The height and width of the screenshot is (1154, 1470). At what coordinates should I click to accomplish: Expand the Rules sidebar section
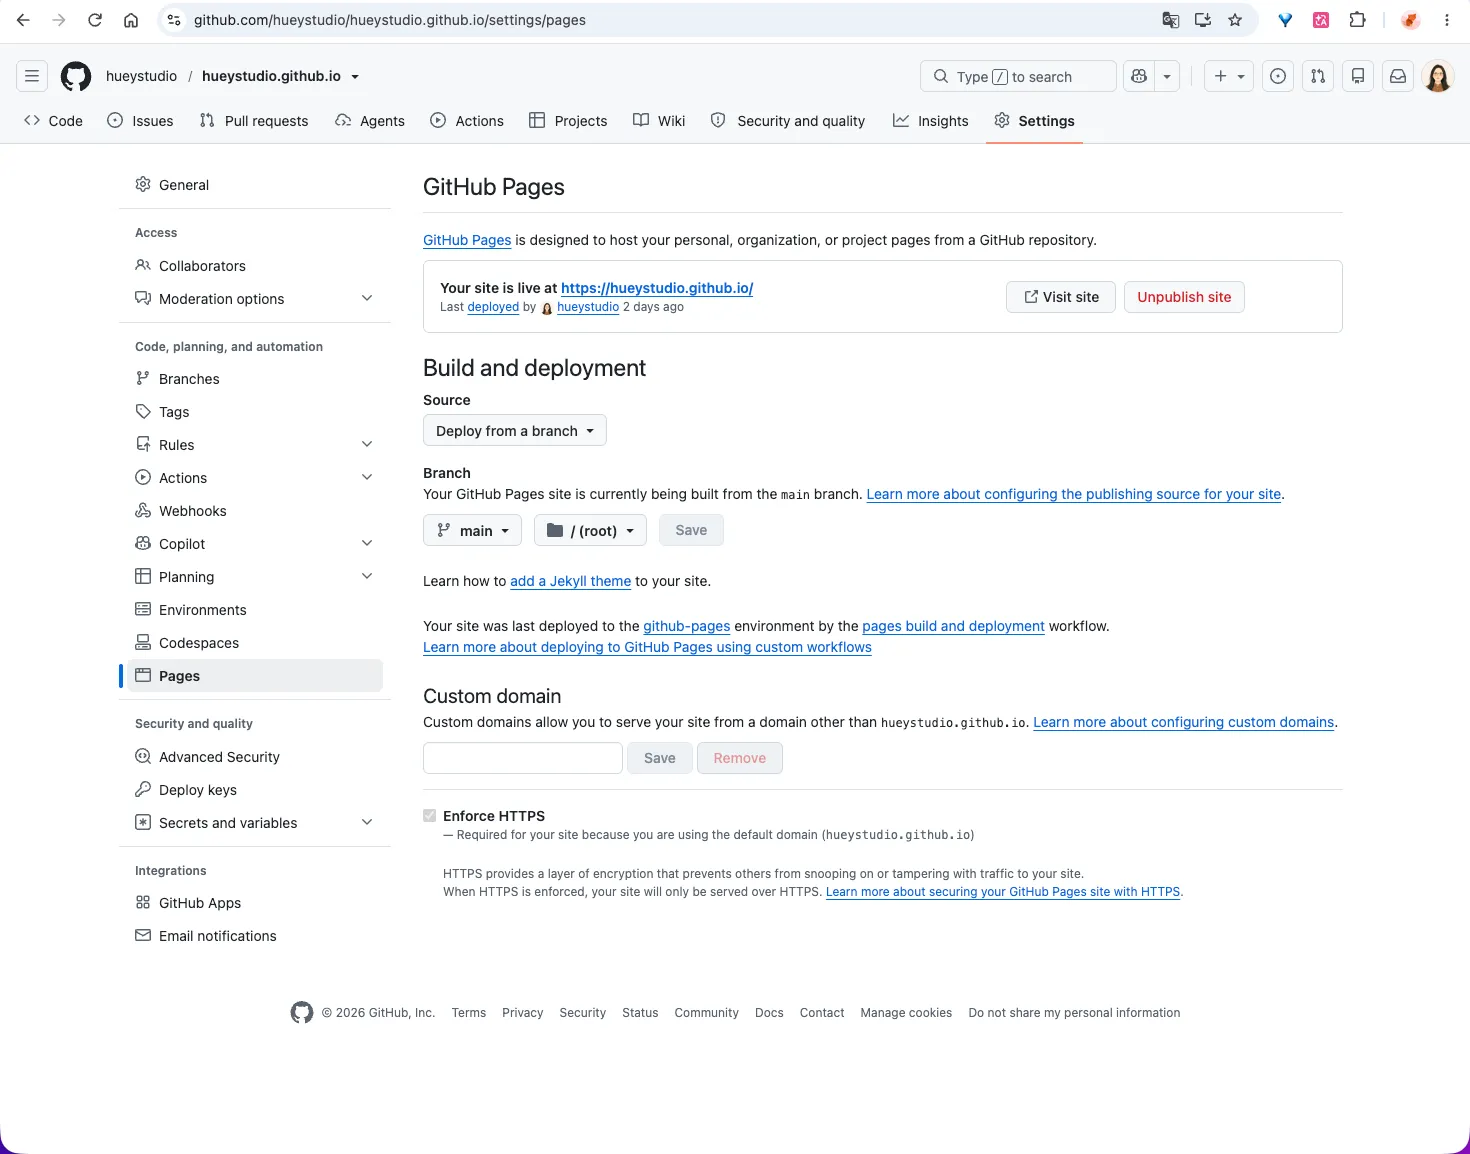pos(367,445)
